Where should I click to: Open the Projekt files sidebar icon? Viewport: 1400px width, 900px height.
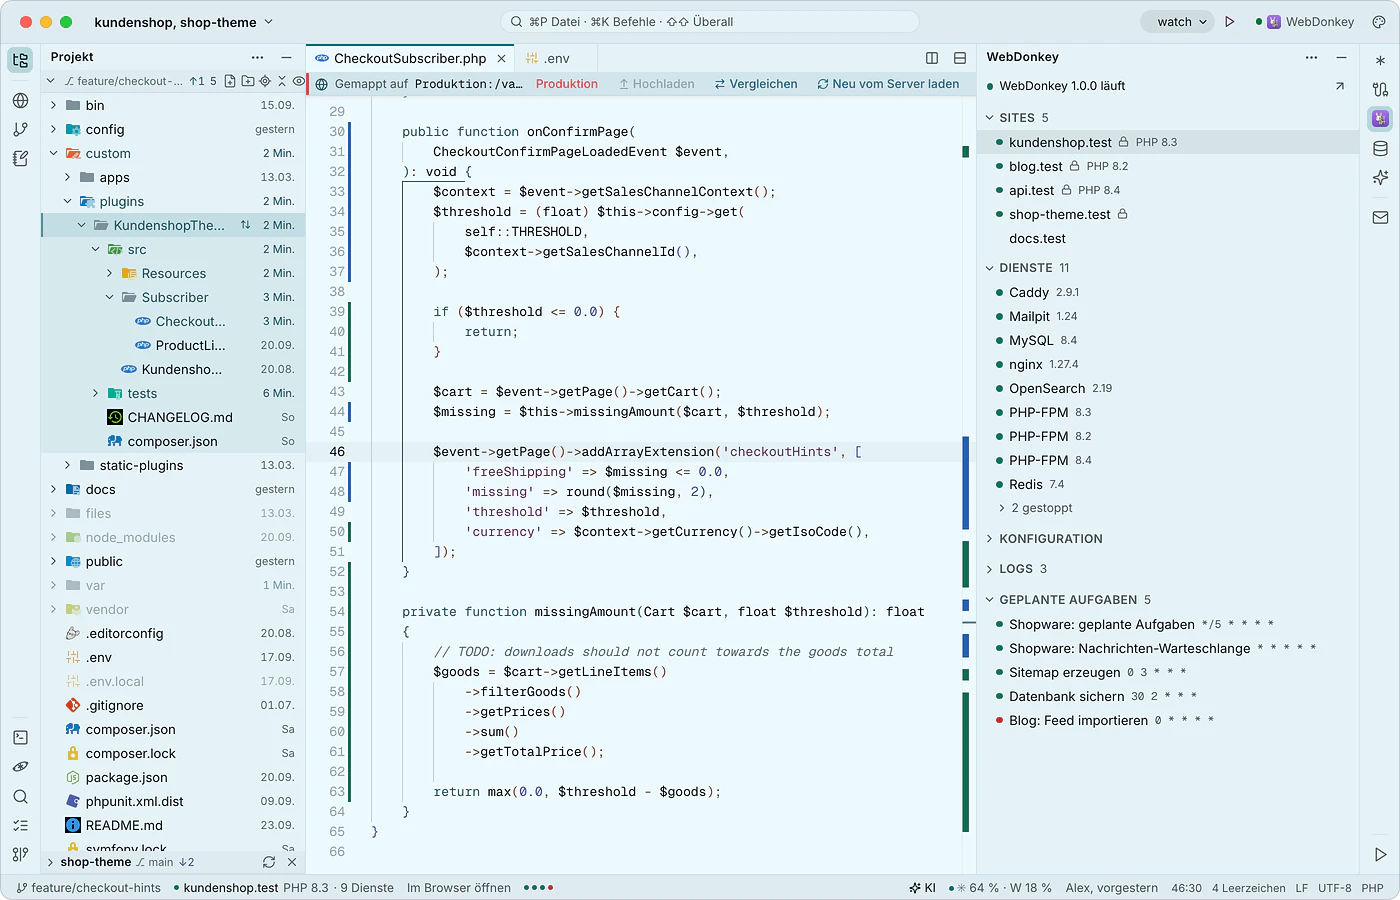[20, 60]
